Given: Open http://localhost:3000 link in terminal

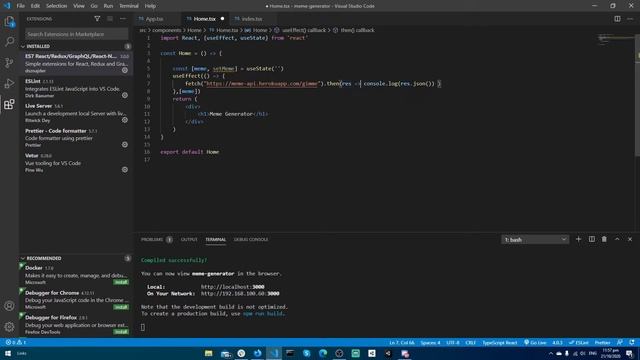Looking at the screenshot, I should click(x=233, y=287).
